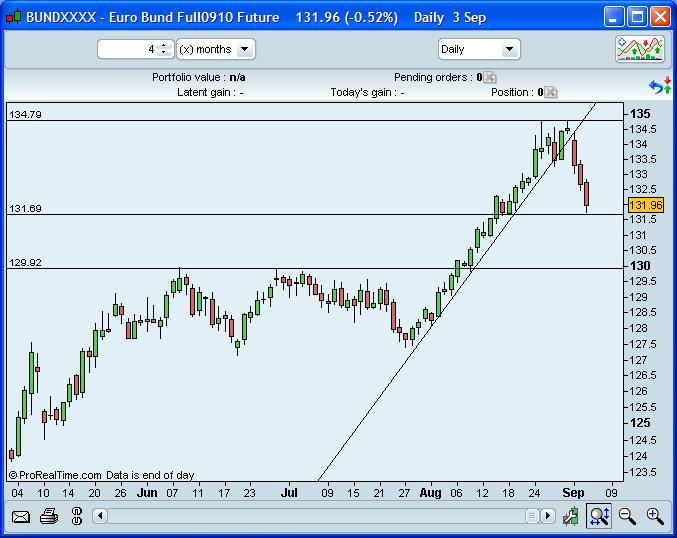This screenshot has height=538, width=677.
Task: Click the Jun label on the date axis
Action: [x=147, y=493]
